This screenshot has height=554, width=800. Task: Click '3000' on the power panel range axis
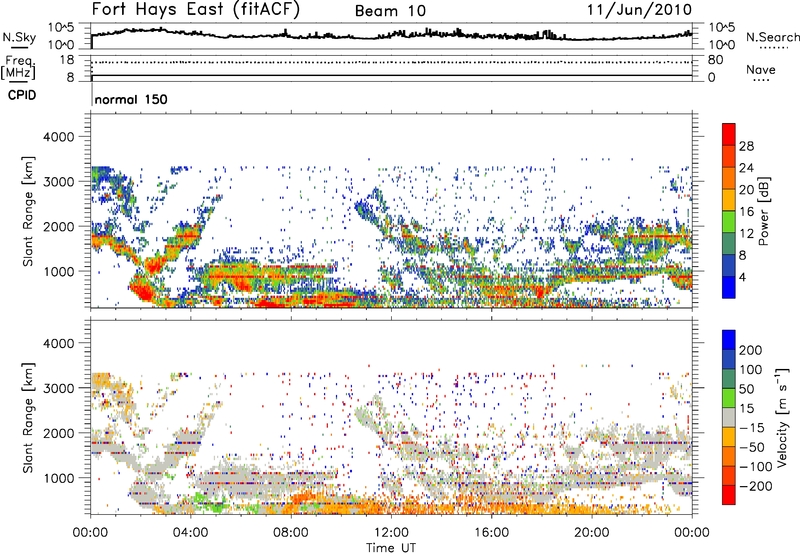[59, 182]
